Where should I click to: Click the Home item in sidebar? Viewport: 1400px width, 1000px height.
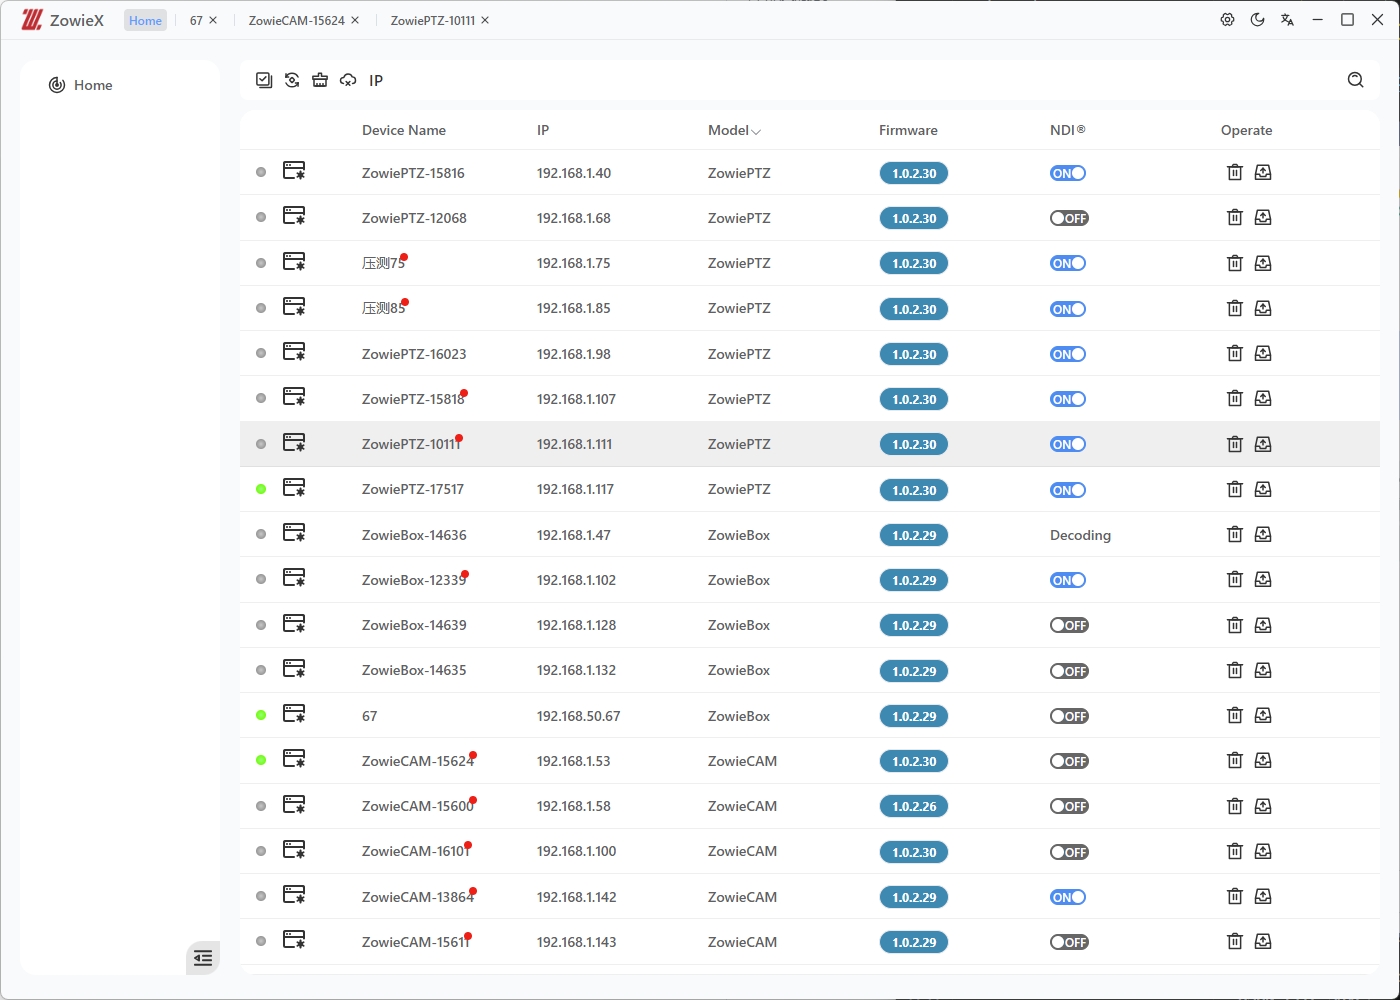[92, 85]
